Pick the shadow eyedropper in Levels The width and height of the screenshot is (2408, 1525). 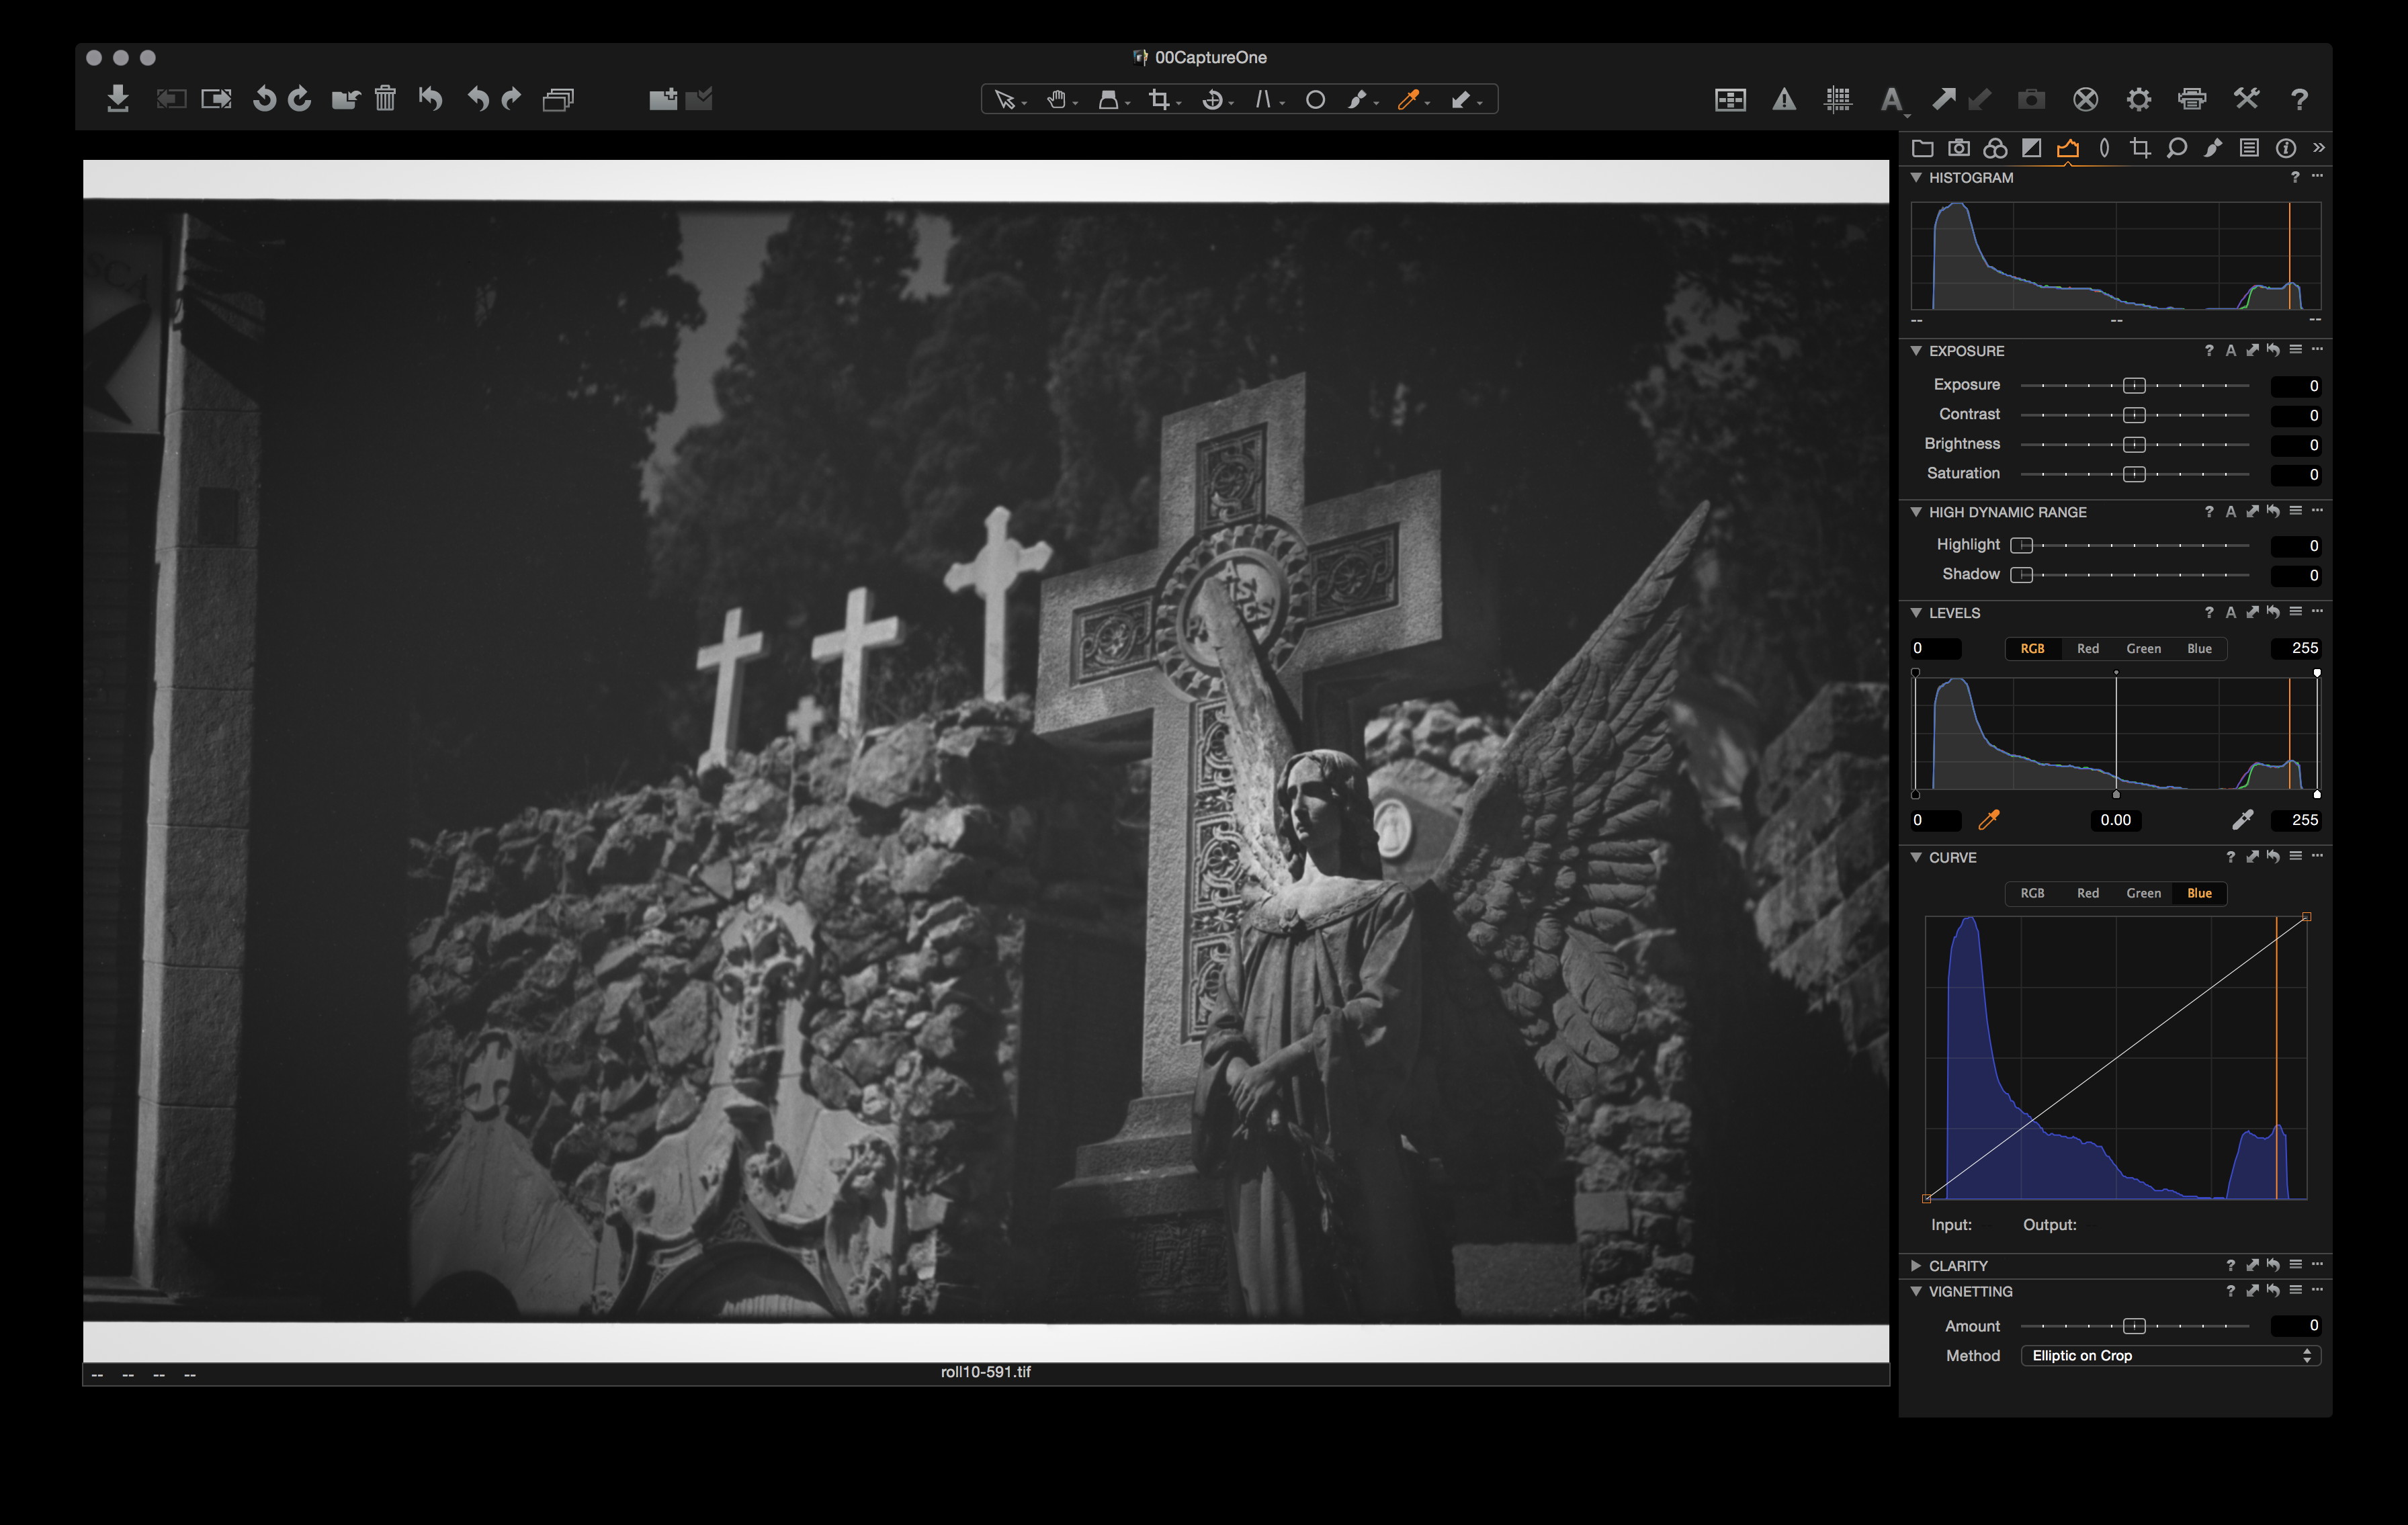1989,820
